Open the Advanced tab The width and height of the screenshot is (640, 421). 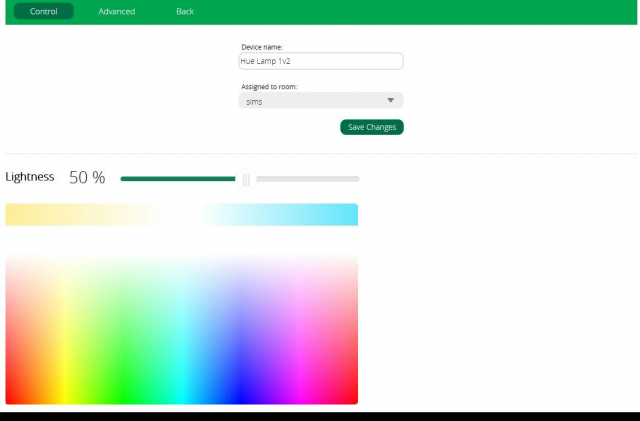[x=116, y=11]
